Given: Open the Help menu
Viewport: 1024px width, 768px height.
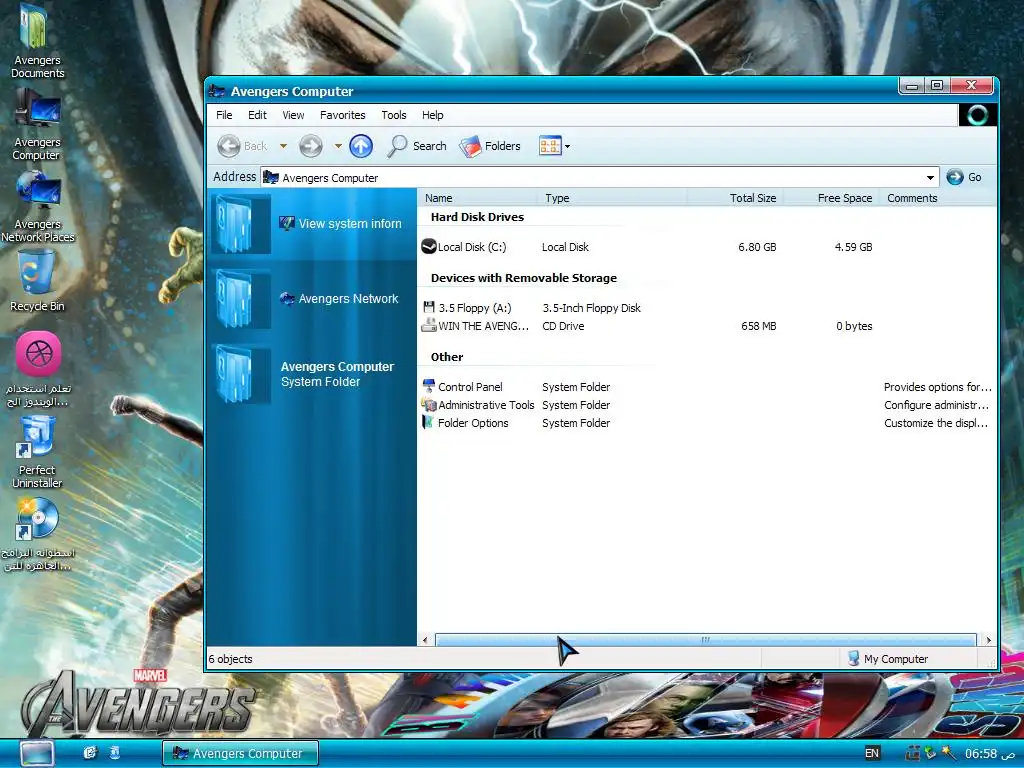Looking at the screenshot, I should (x=432, y=115).
